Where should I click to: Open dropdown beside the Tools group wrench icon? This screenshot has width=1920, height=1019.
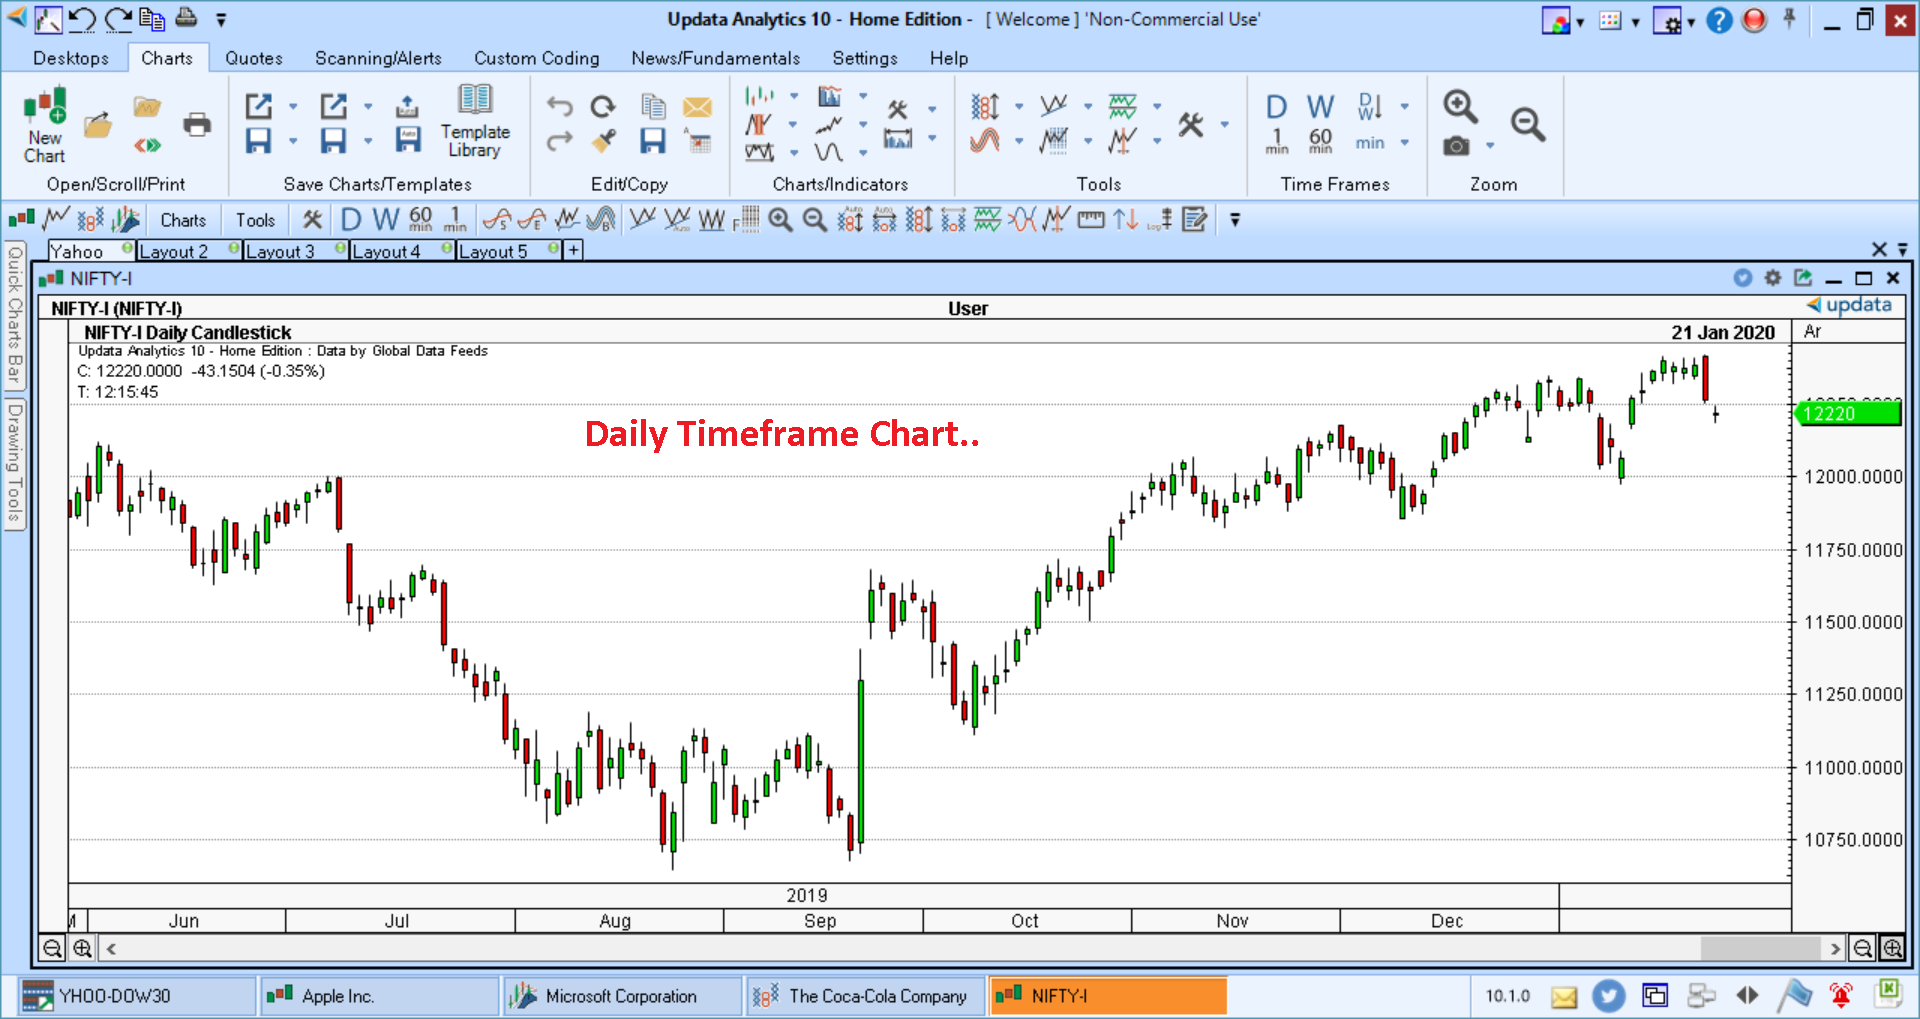(x=1224, y=125)
